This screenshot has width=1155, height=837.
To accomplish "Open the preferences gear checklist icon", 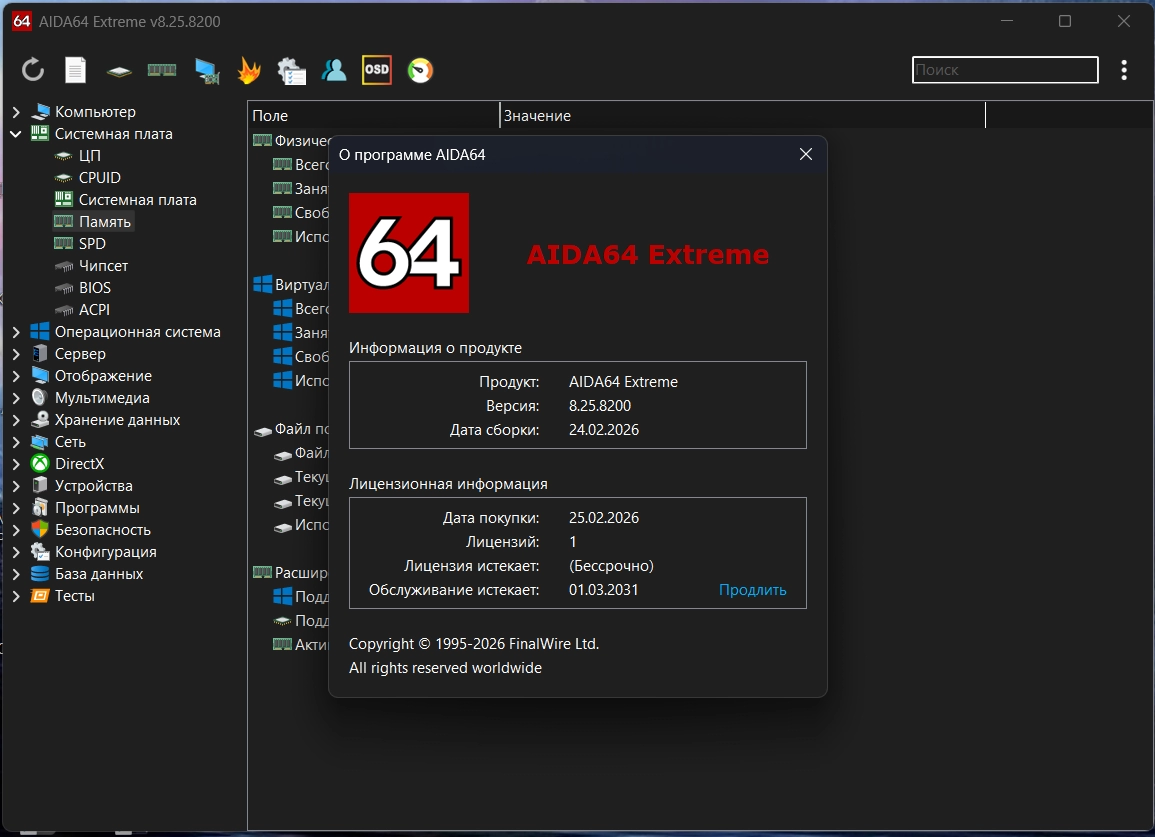I will pos(291,70).
